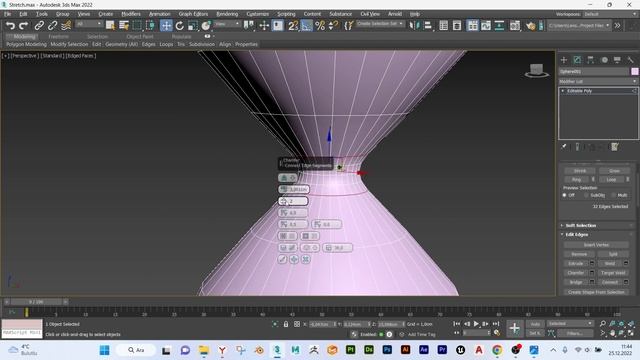The image size is (640, 360).
Task: Activate the Select and Rotate tool
Action: [x=180, y=26]
